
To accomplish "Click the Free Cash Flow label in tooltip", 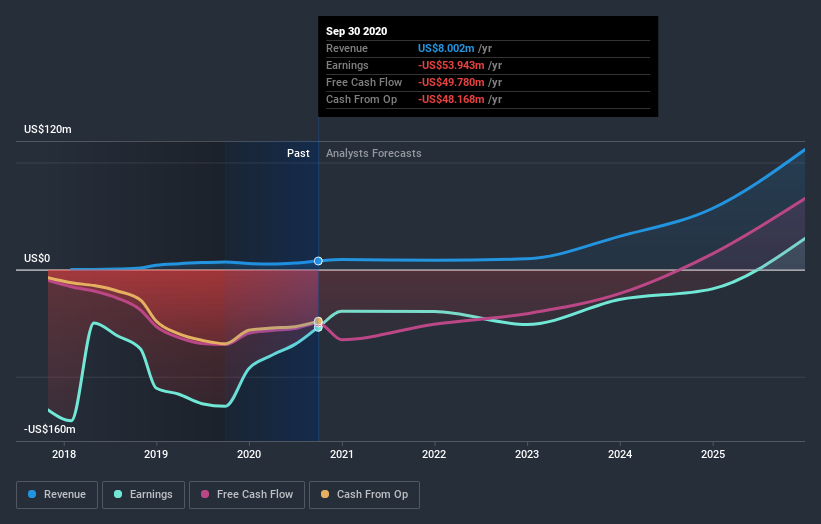I will click(364, 83).
